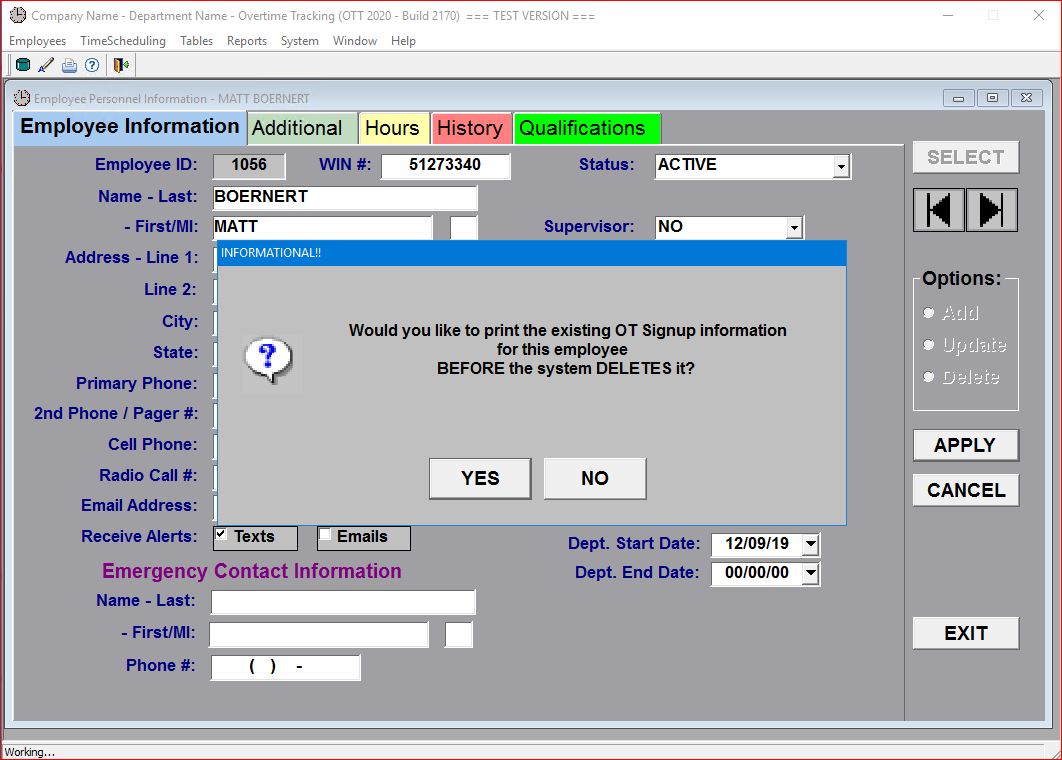The image size is (1062, 760).
Task: Minimize the Employee Personnel Information window
Action: pos(958,98)
